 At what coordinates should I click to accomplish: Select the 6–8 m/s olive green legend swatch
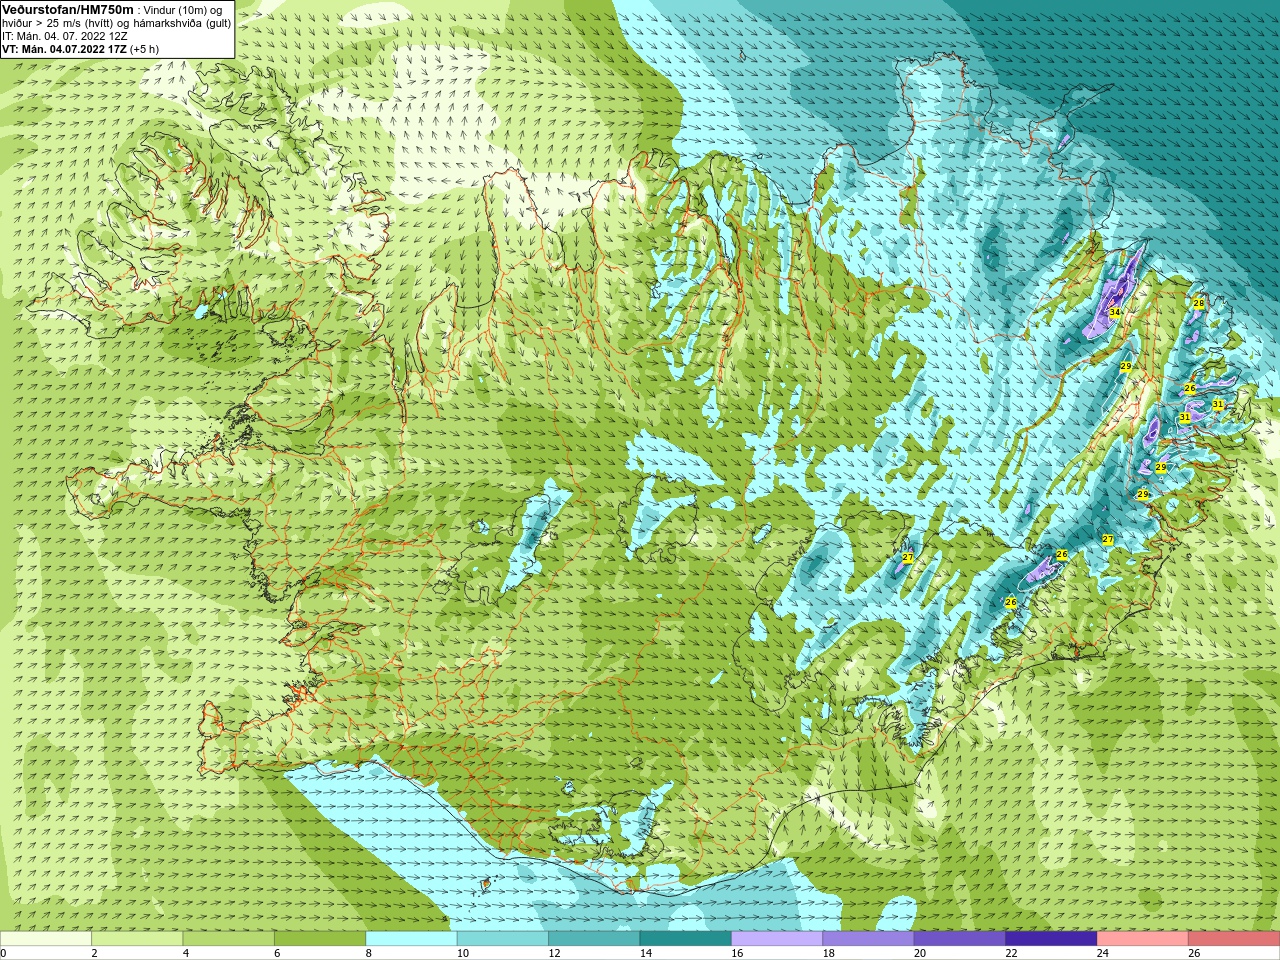coord(320,938)
